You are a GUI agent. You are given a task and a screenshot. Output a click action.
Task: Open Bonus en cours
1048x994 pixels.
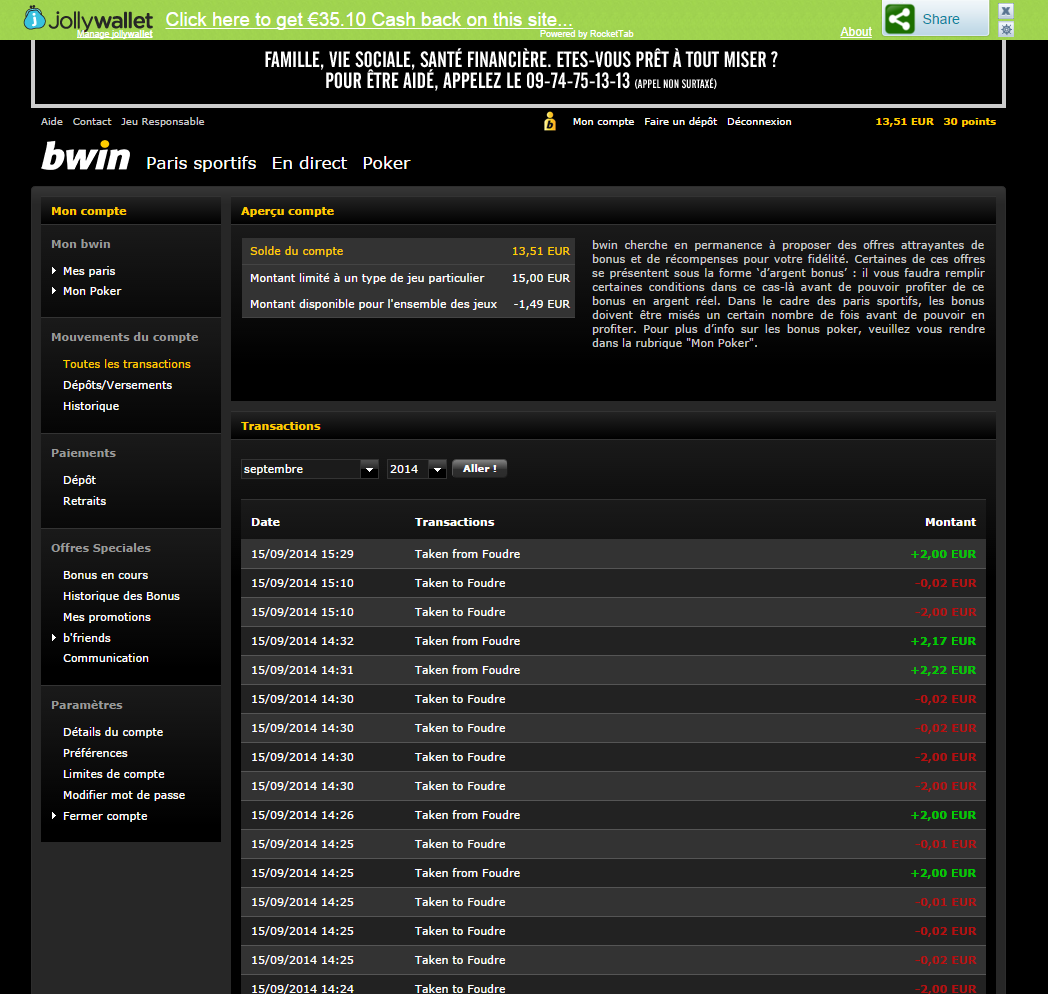pyautogui.click(x=106, y=575)
